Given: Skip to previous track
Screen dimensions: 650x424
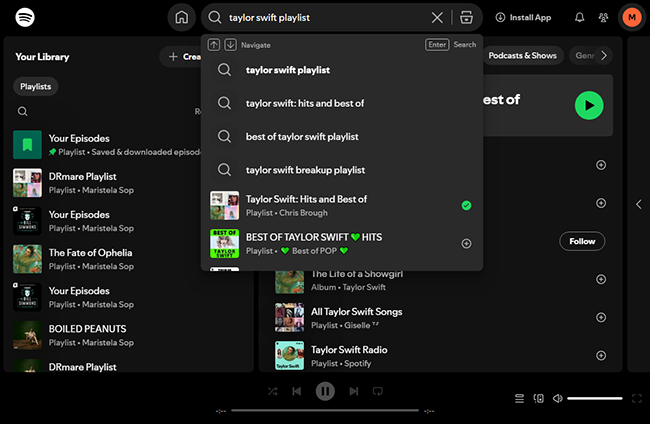Looking at the screenshot, I should coord(297,391).
